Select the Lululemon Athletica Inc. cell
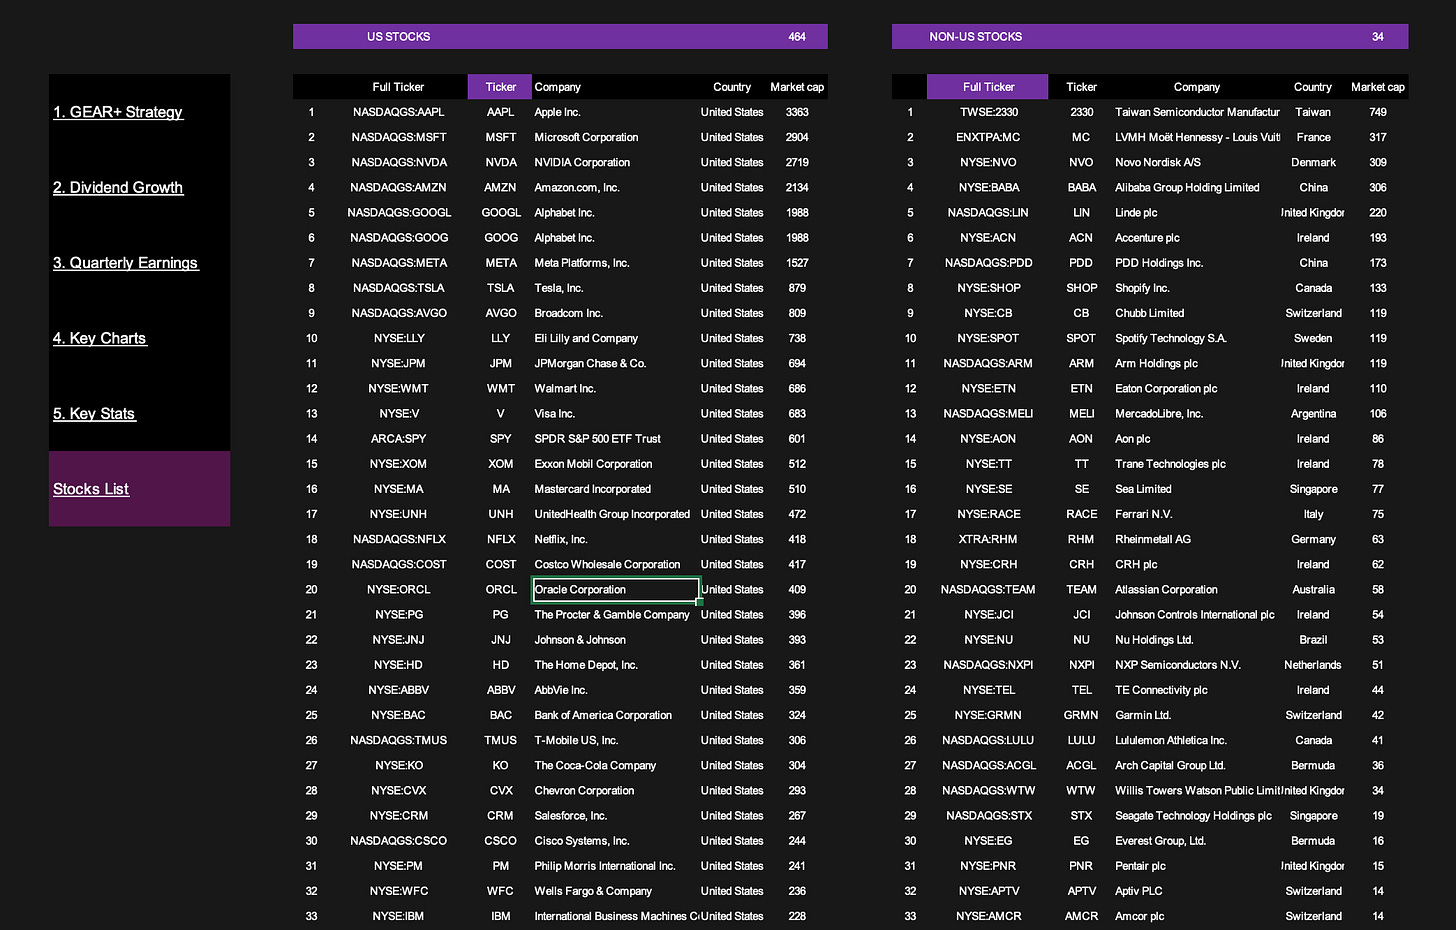Viewport: 1456px width, 930px height. click(x=1171, y=740)
